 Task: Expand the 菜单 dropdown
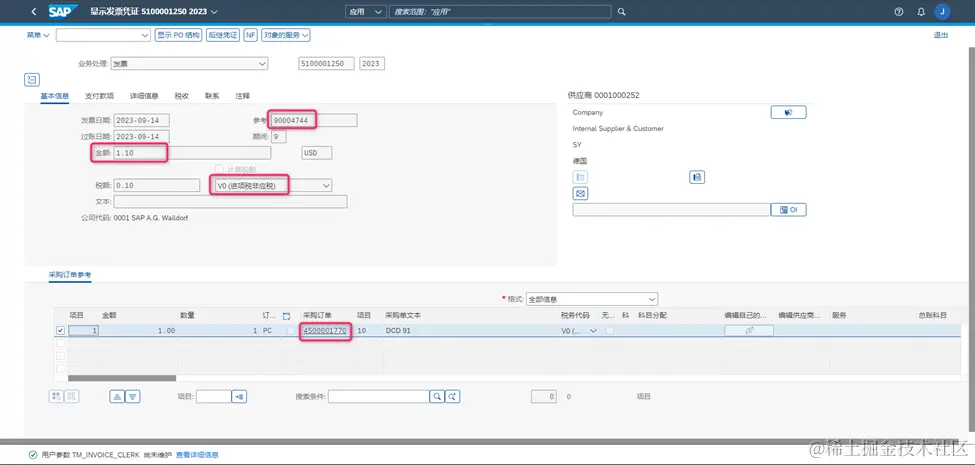38,35
